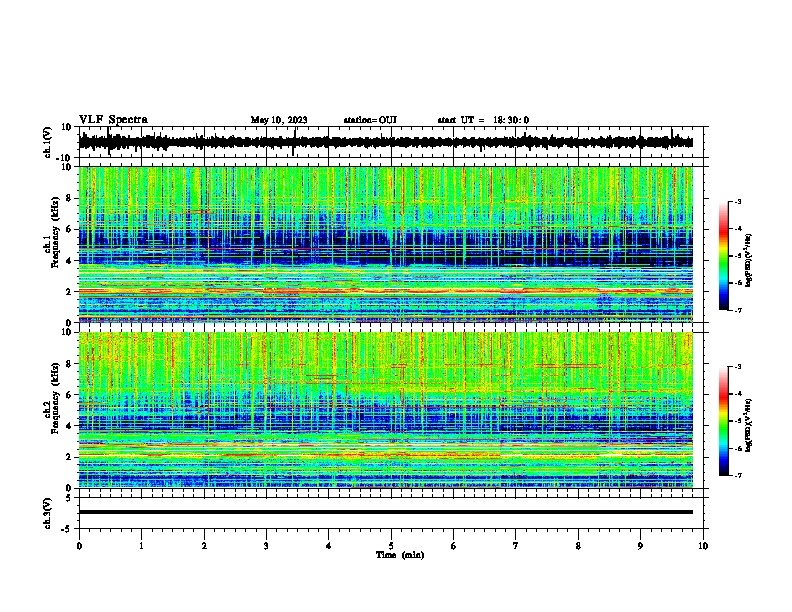Select the "start UT = 18:30:0" header text
Image resolution: width=792 pixels, height=612 pixels.
point(483,120)
